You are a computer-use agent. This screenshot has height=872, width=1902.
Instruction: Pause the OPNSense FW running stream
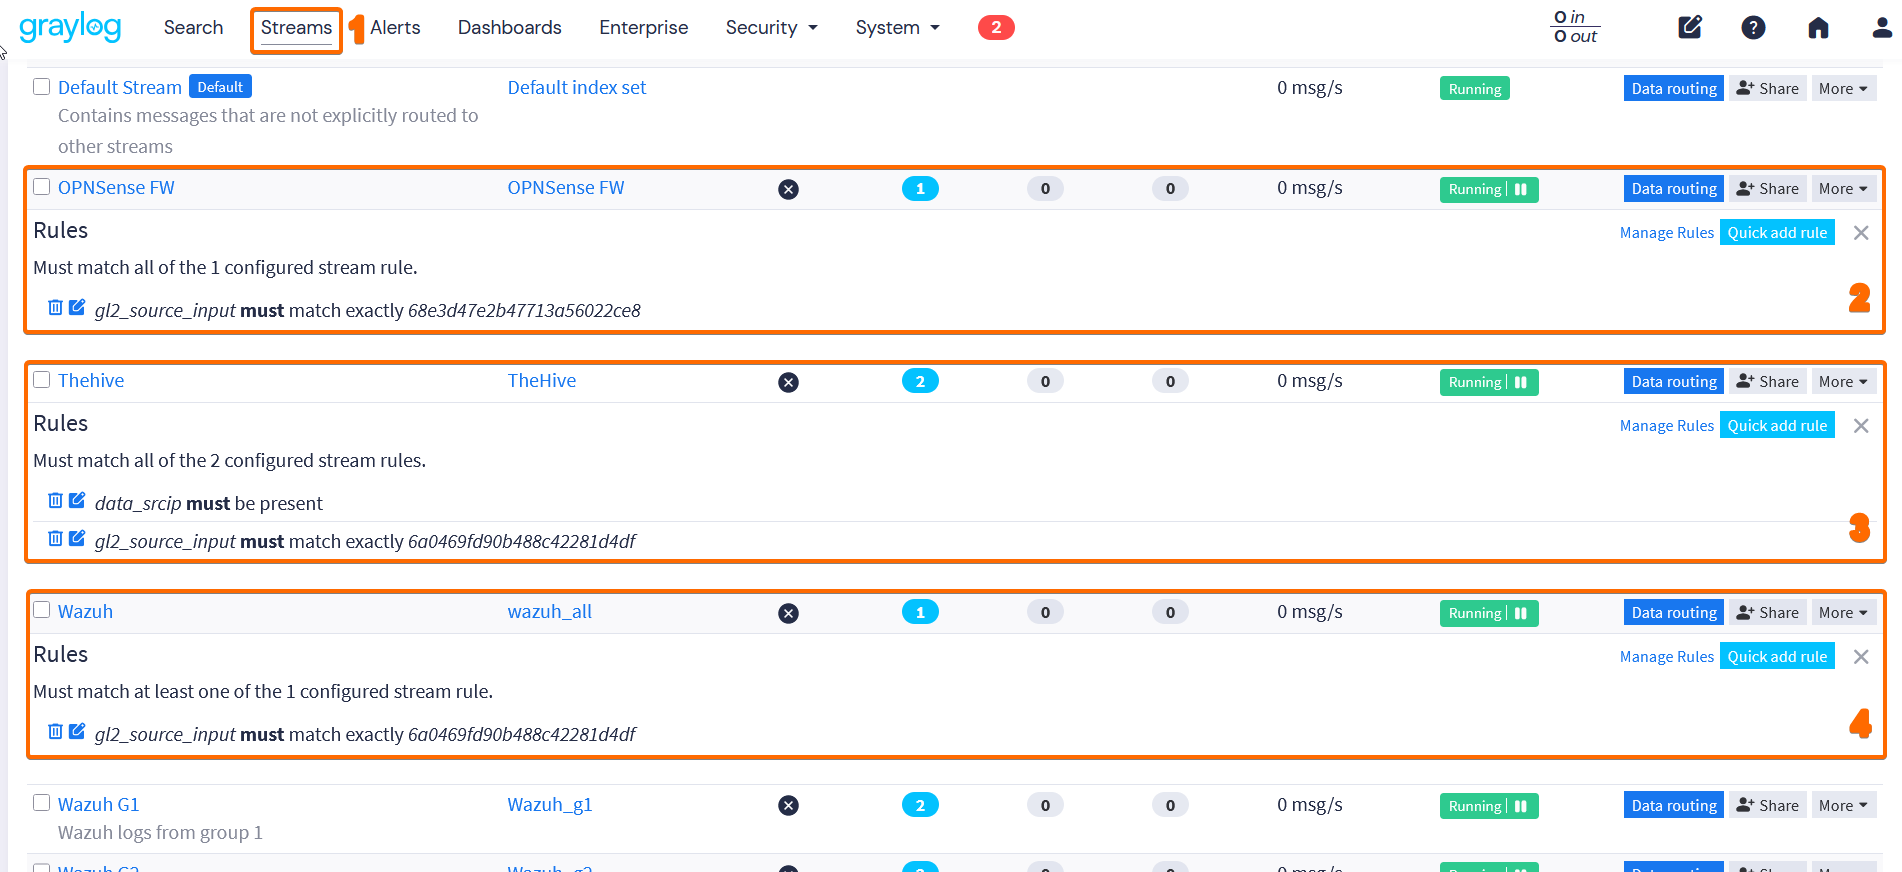tap(1521, 189)
